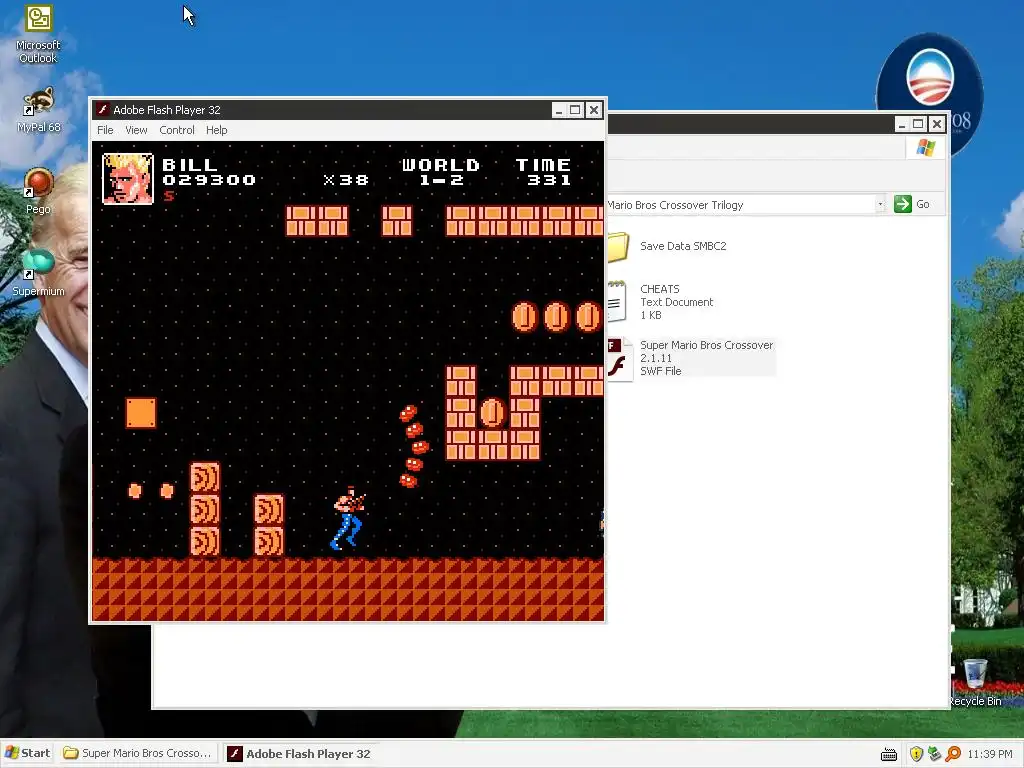Click the keyboard icon in system tray

(889, 754)
